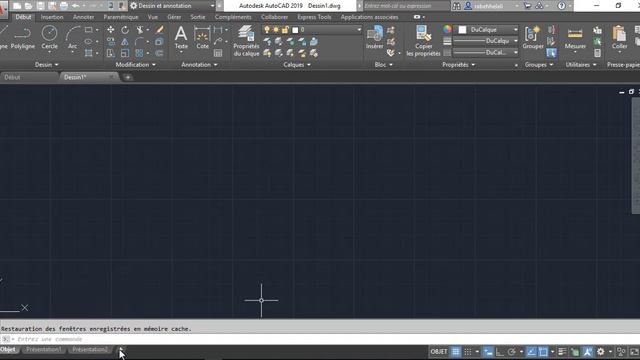640x360 pixels.
Task: Select the Trim (Ajuster) tool
Action: 140,30
